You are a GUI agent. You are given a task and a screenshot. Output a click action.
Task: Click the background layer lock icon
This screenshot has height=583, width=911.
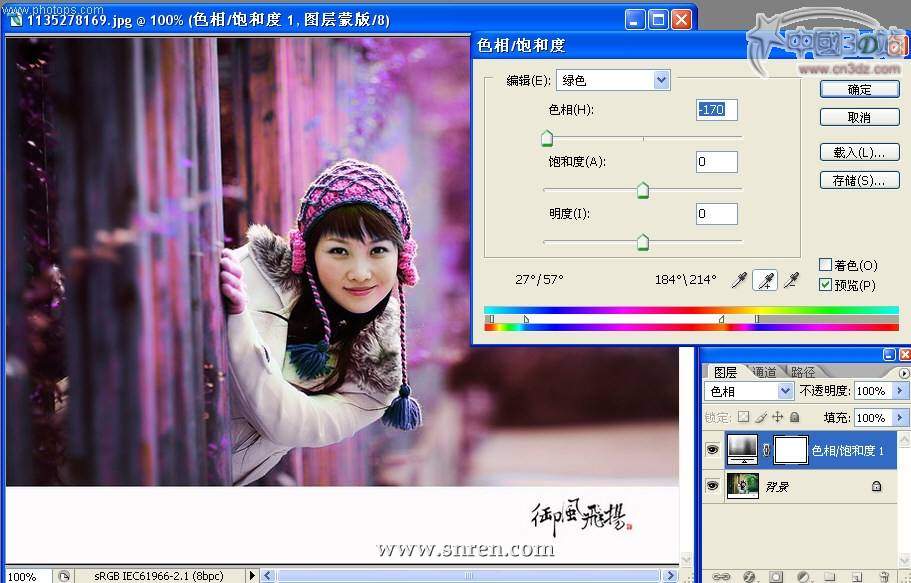(877, 487)
